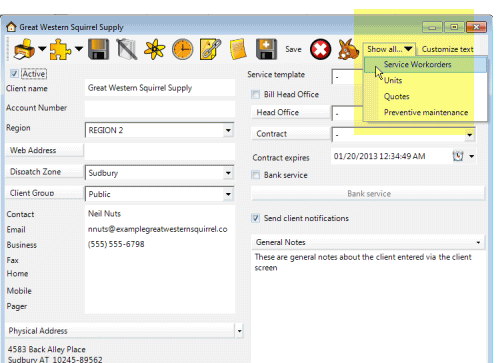The width and height of the screenshot is (500, 363).
Task: Close the client window
Action: (476, 27)
